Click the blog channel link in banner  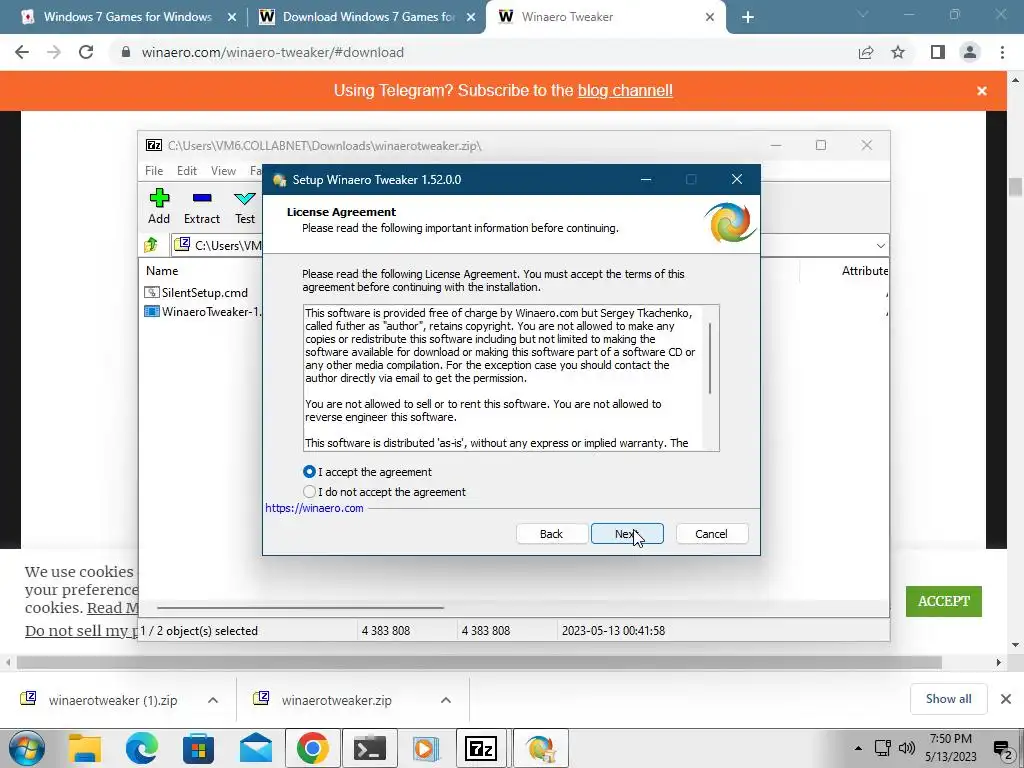(x=625, y=90)
